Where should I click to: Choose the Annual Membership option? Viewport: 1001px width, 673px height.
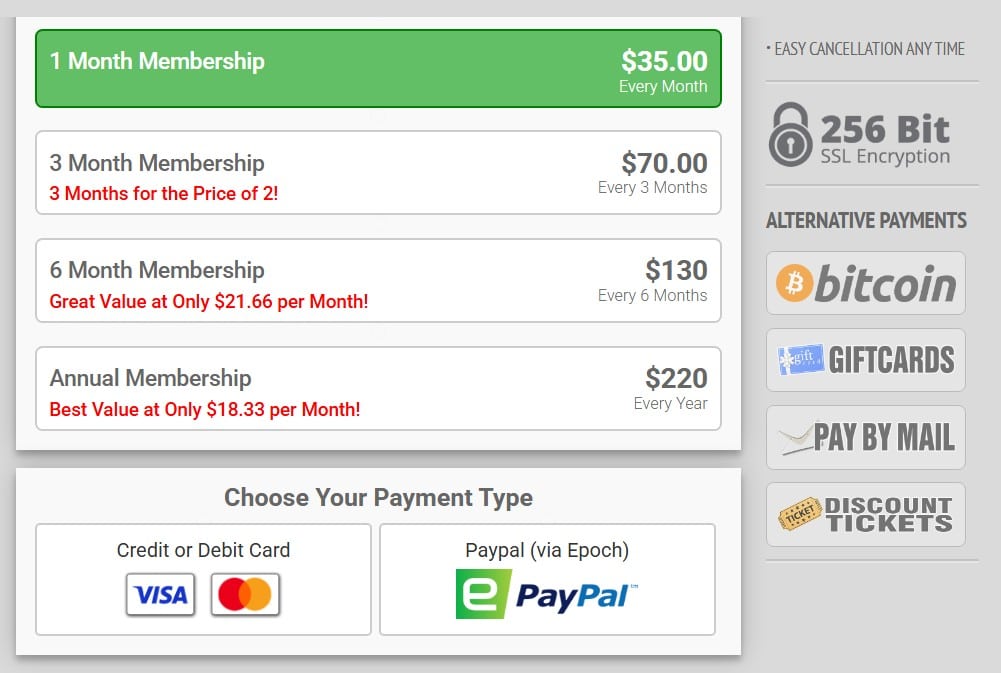point(379,388)
